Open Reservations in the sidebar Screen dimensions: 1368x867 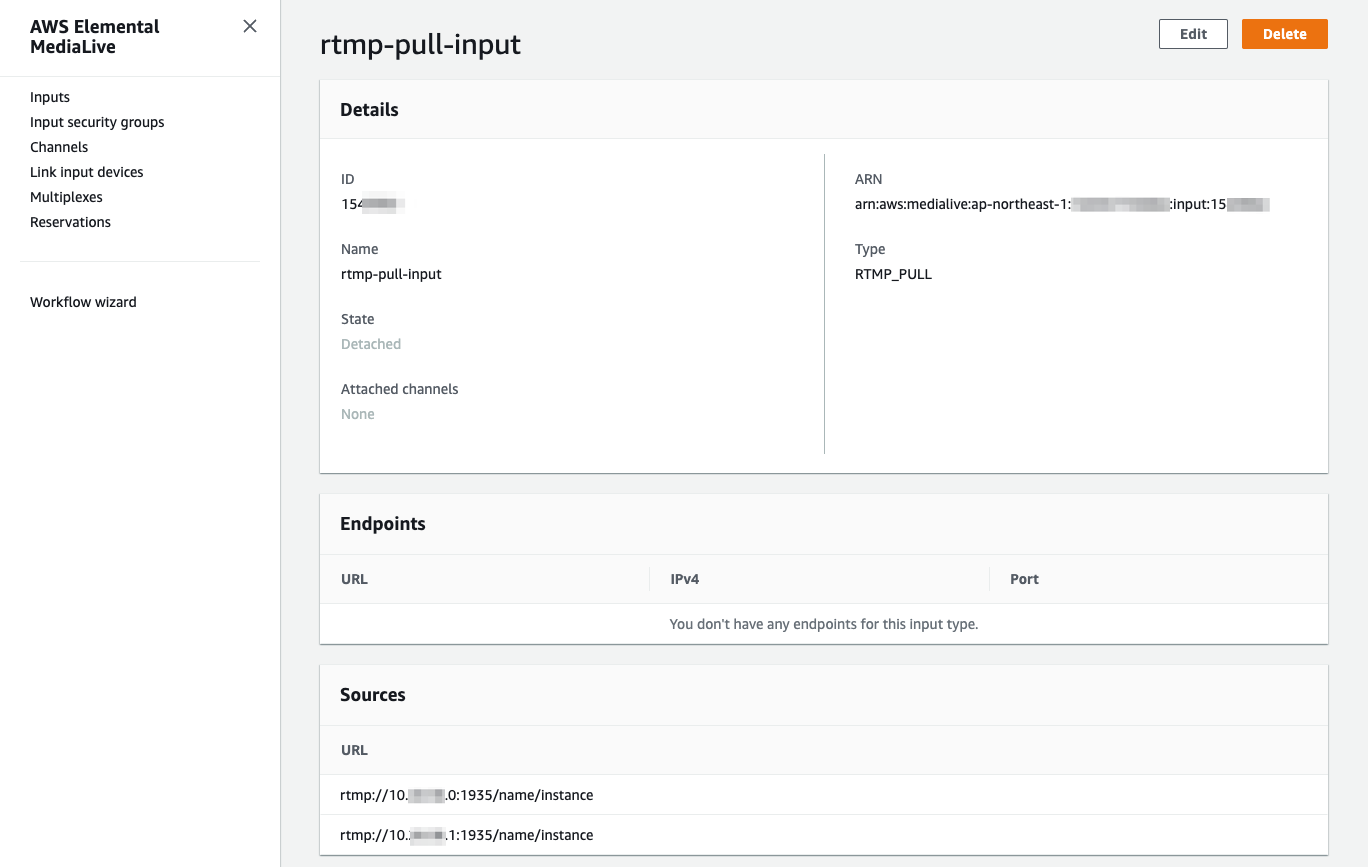pyautogui.click(x=70, y=222)
